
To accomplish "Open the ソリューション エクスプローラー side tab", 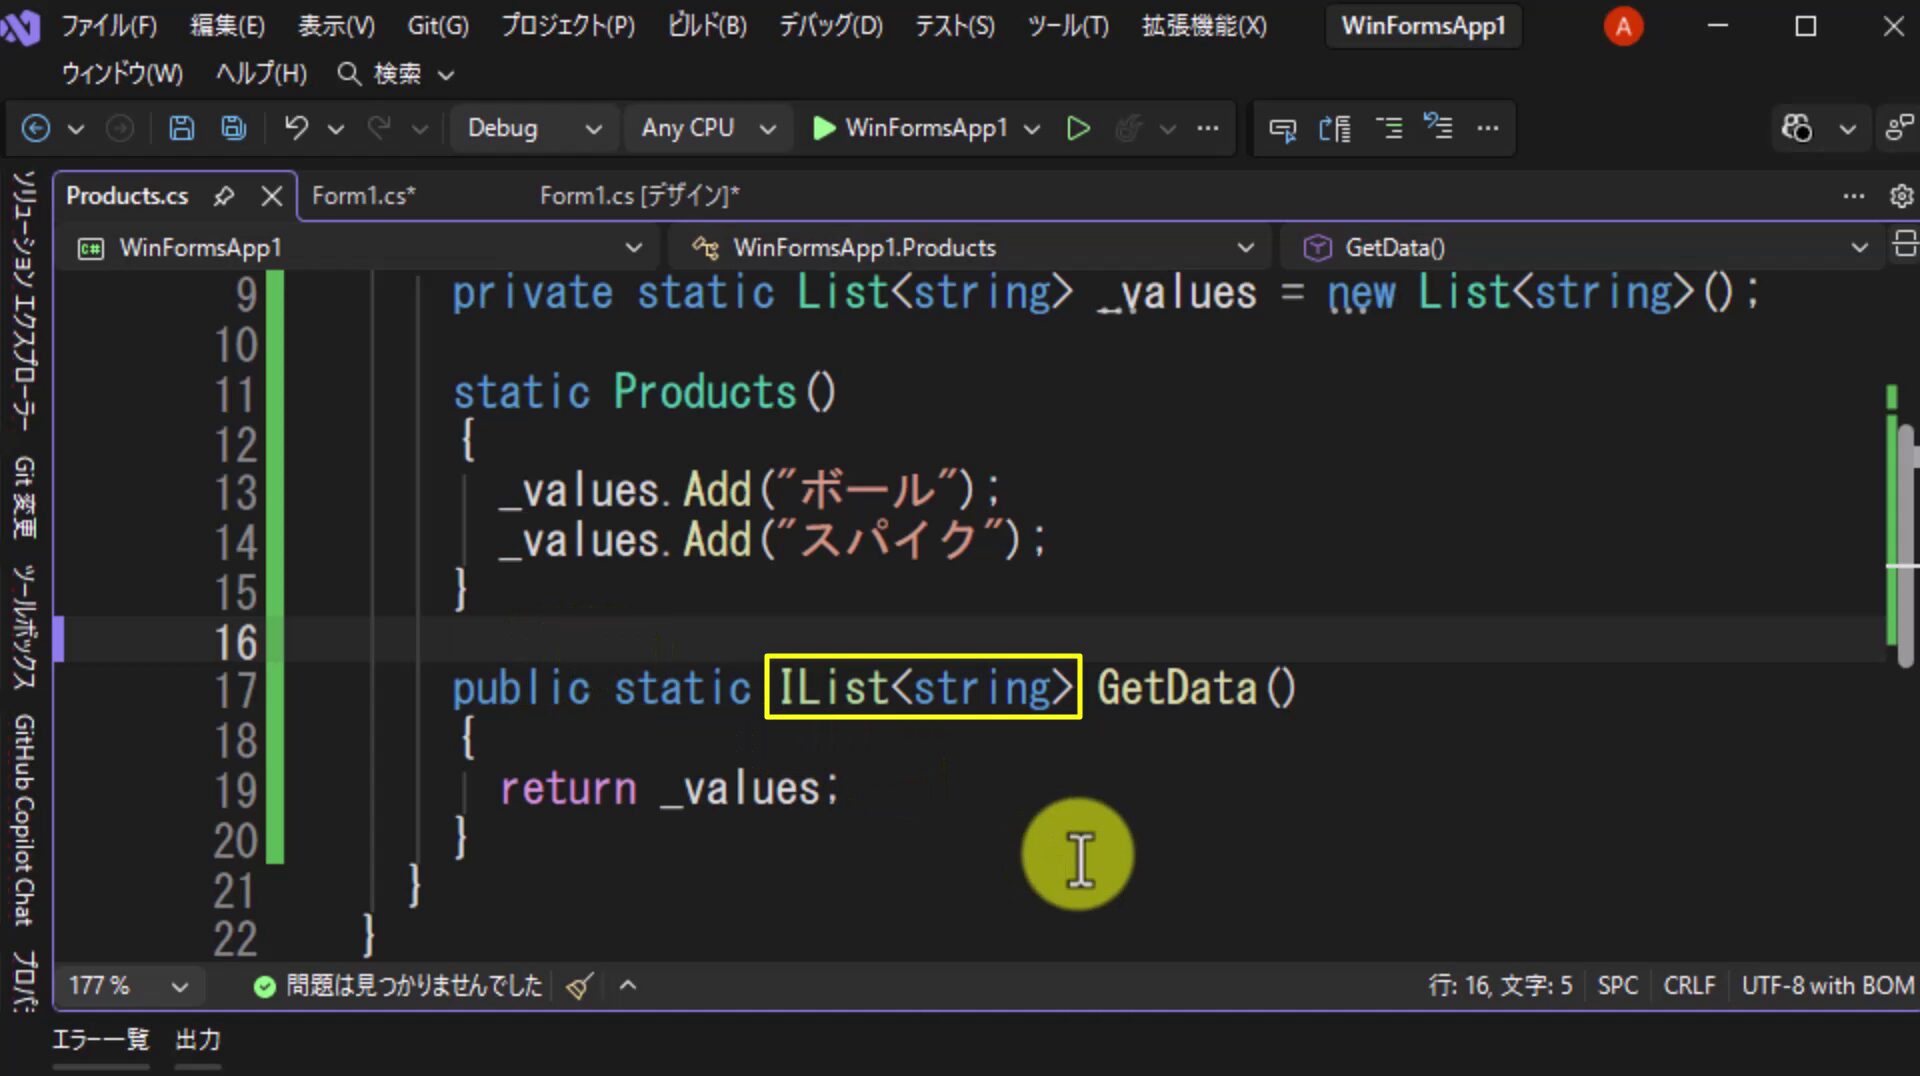I will (x=24, y=300).
